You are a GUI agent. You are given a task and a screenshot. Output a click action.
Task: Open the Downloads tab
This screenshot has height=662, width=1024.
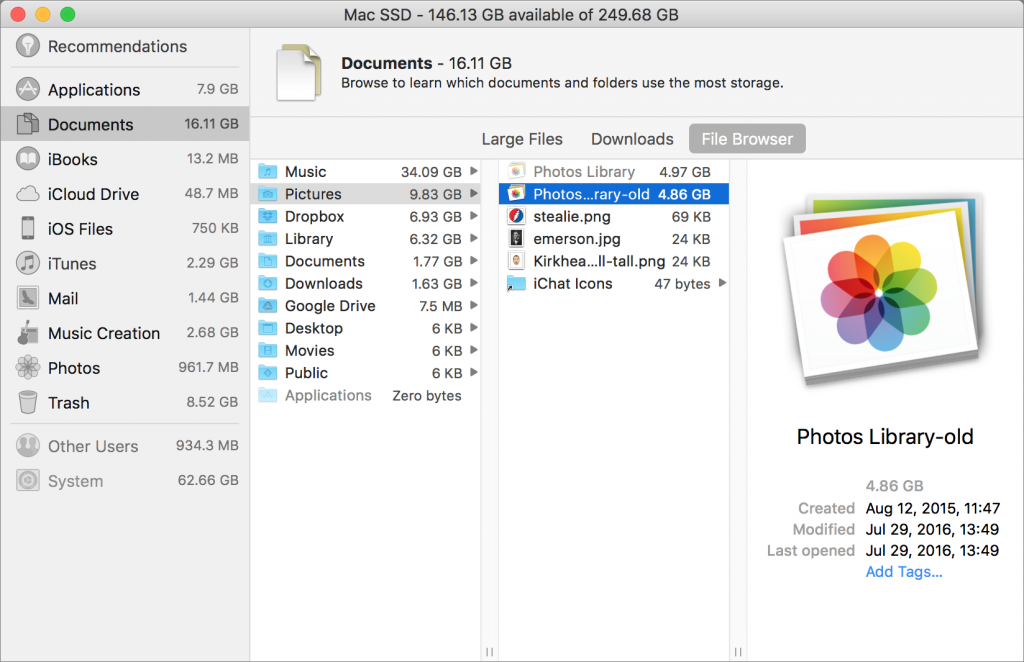tap(631, 139)
